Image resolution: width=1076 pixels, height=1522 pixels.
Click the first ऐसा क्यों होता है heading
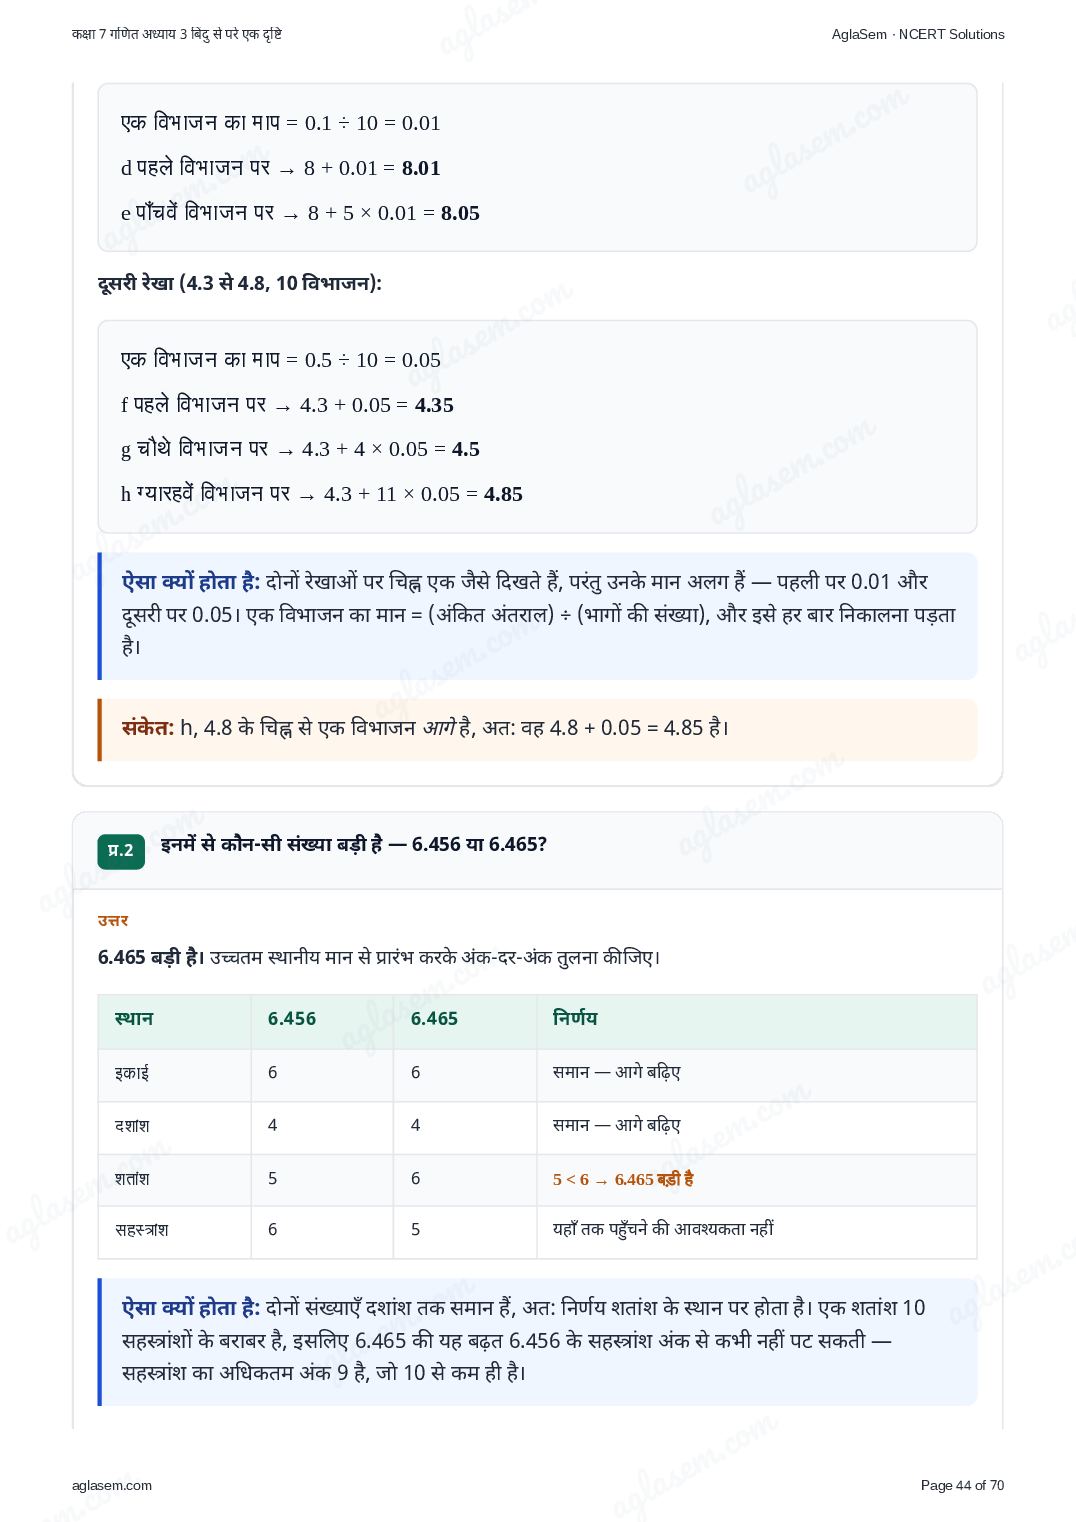pyautogui.click(x=191, y=581)
